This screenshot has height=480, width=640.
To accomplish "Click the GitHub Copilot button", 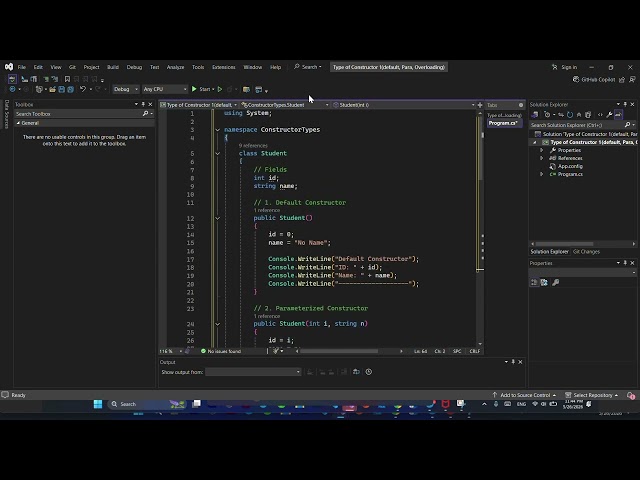I will 594,80.
